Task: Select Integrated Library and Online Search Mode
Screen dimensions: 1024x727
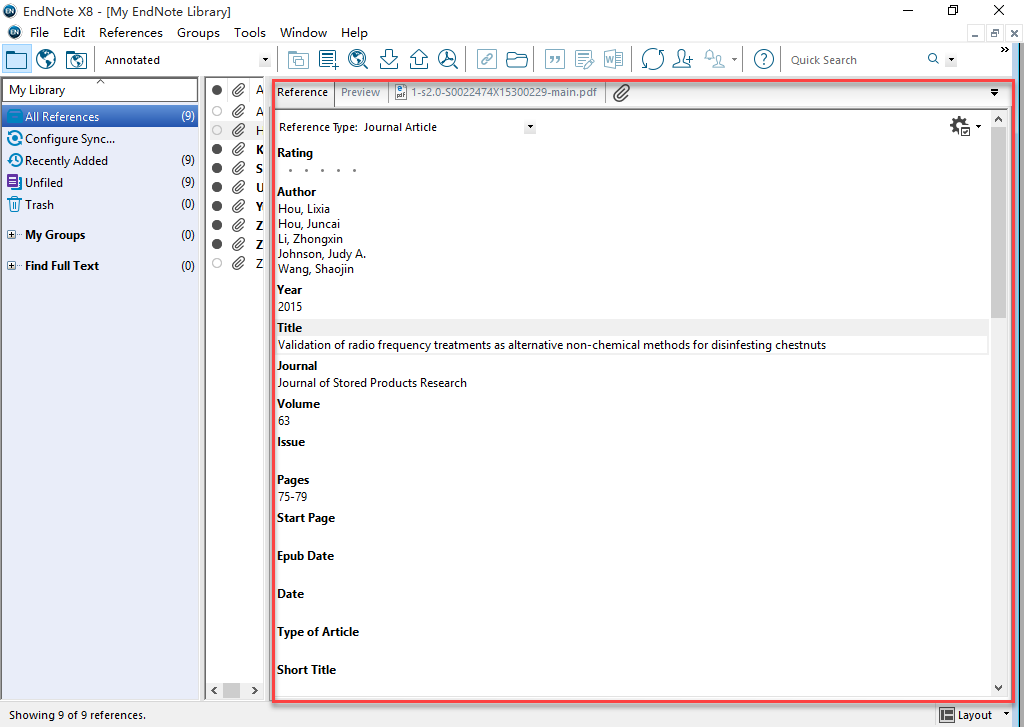Action: pos(76,60)
